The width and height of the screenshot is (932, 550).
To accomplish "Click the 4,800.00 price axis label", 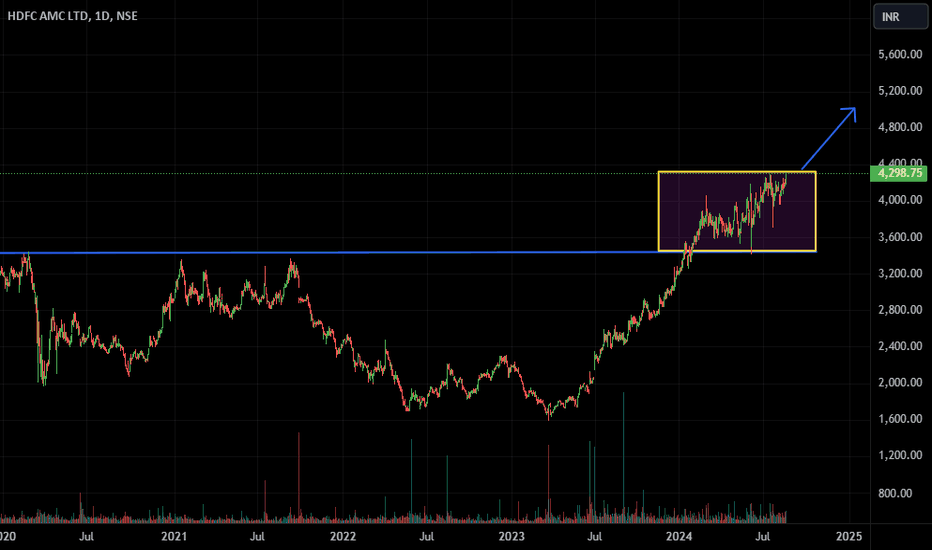I will pyautogui.click(x=900, y=127).
